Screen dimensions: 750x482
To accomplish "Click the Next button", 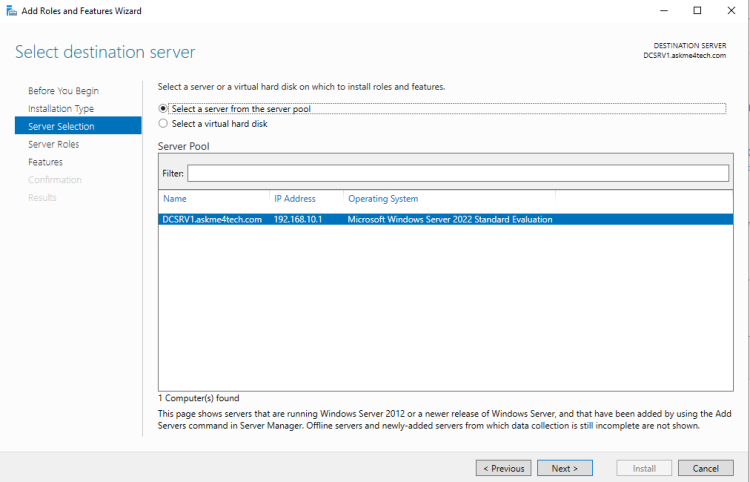I will coord(564,468).
